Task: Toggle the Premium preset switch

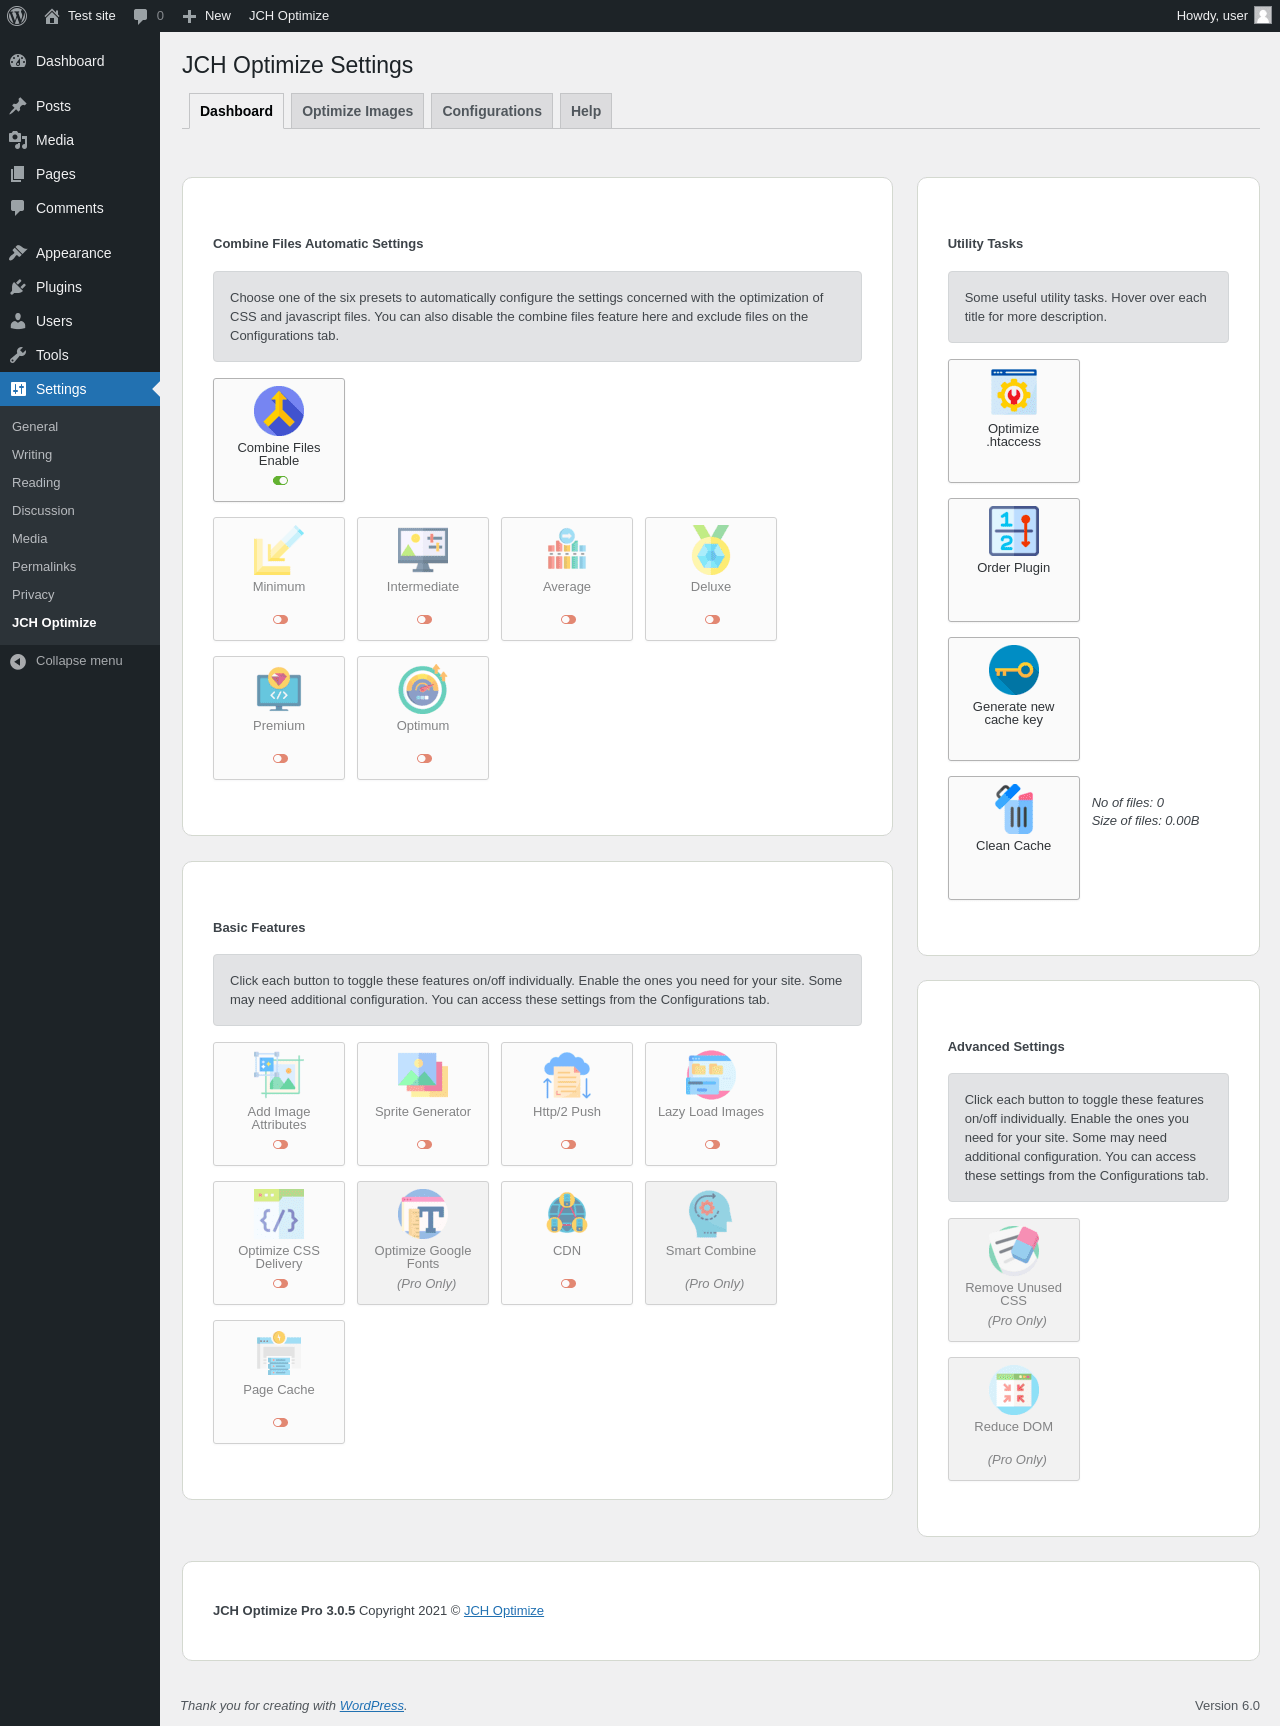Action: [280, 759]
